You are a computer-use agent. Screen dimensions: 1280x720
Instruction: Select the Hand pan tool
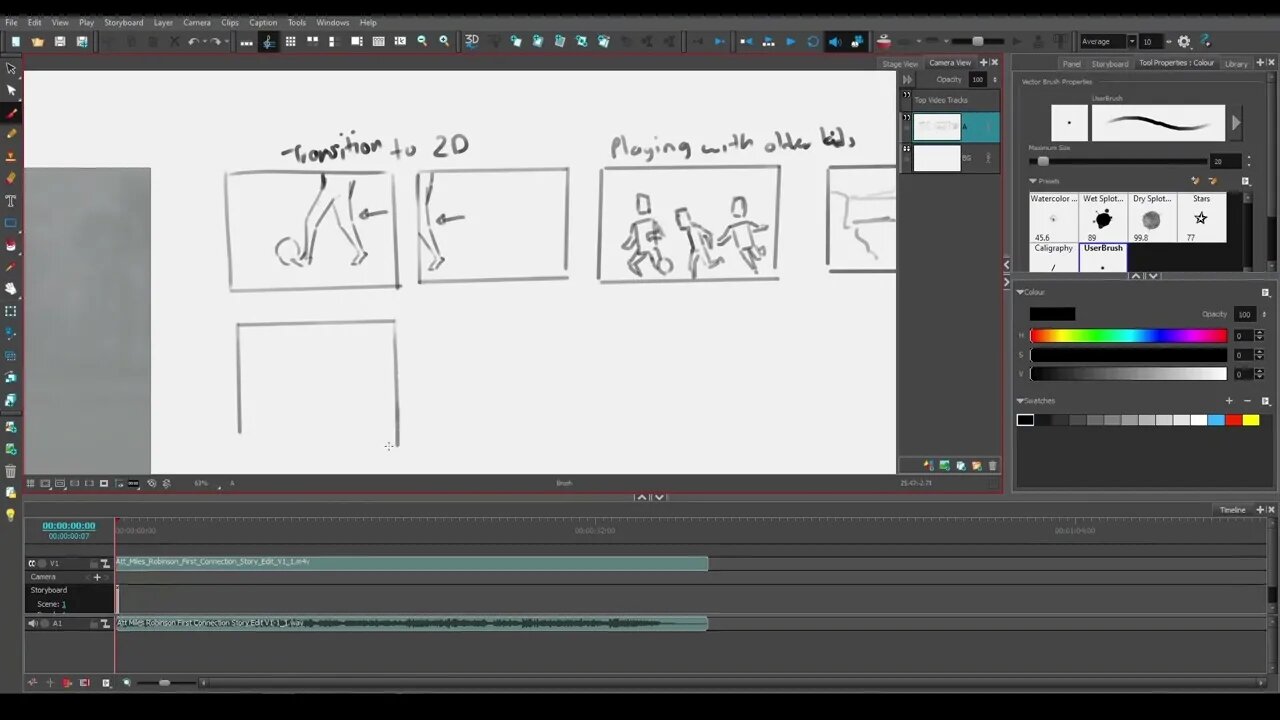[11, 288]
